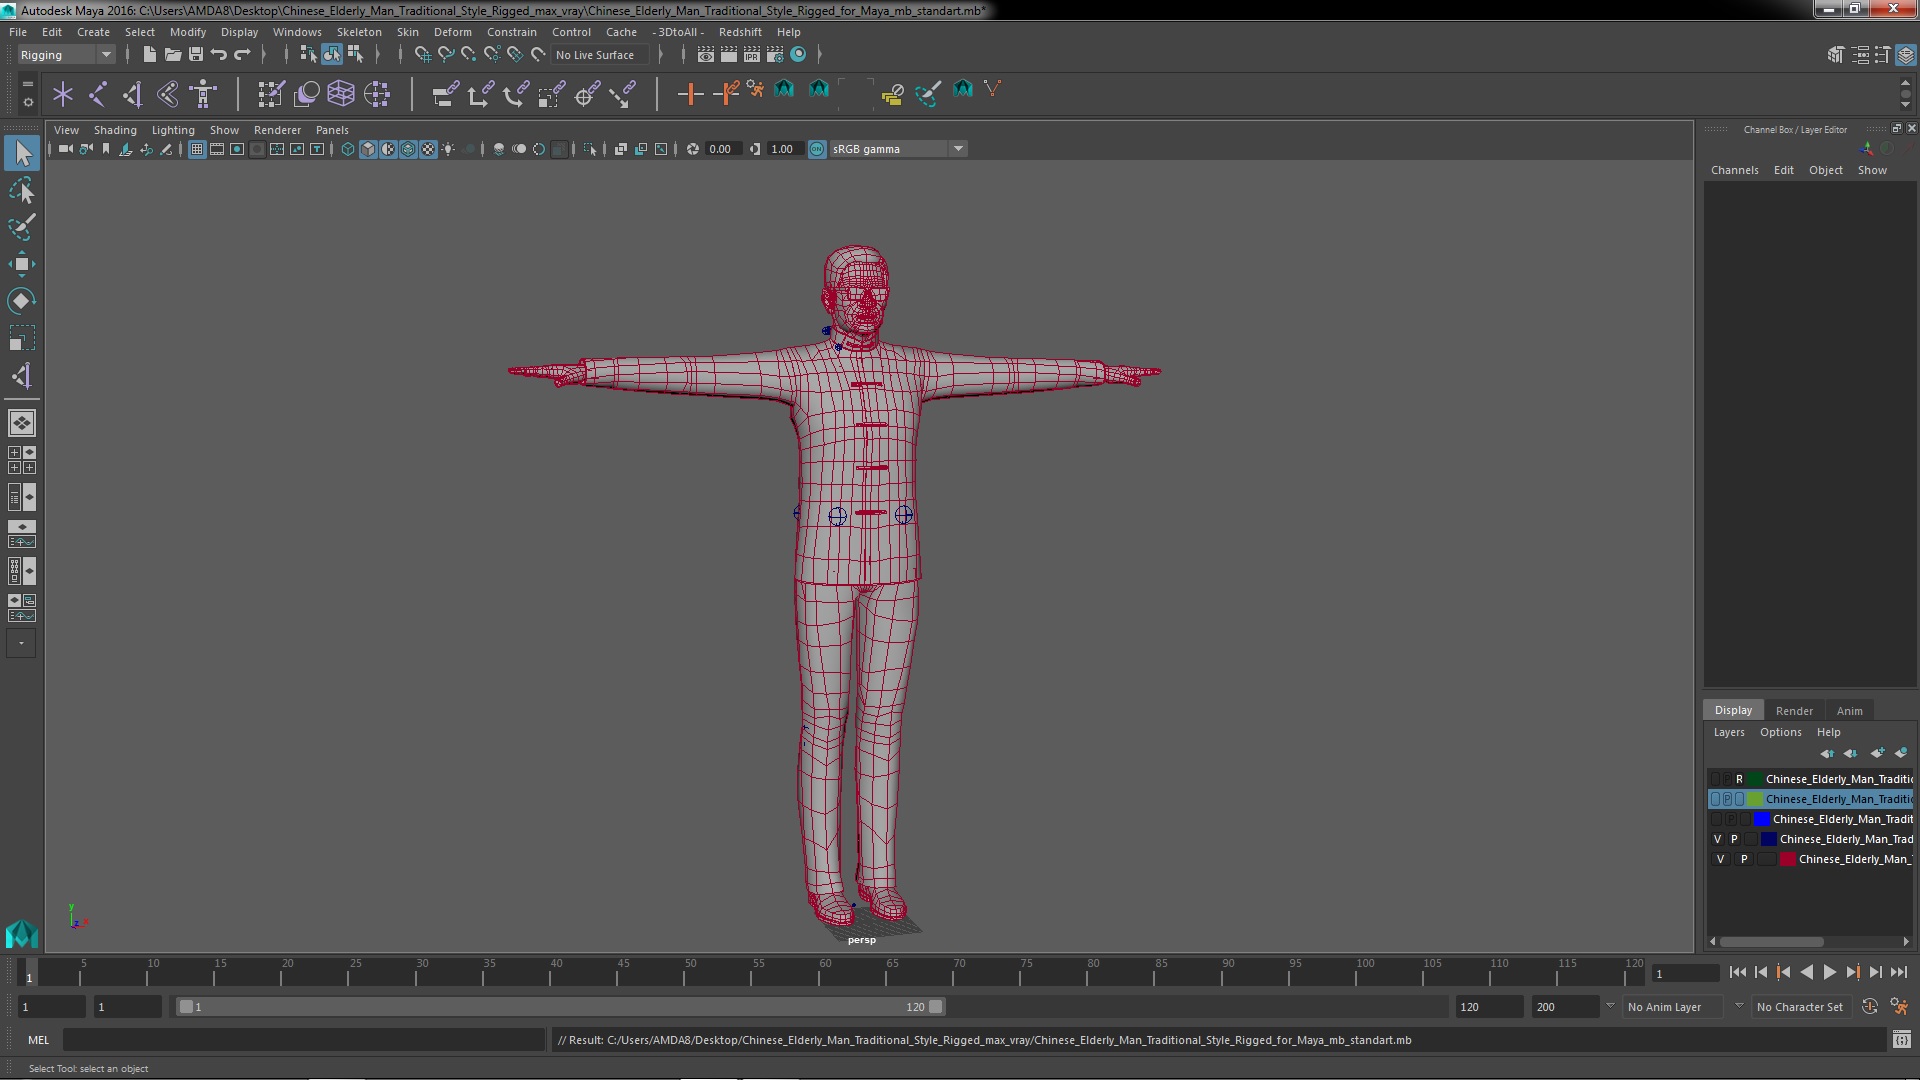Click the Snap to grids icon
This screenshot has width=1920, height=1080.
coord(422,54)
